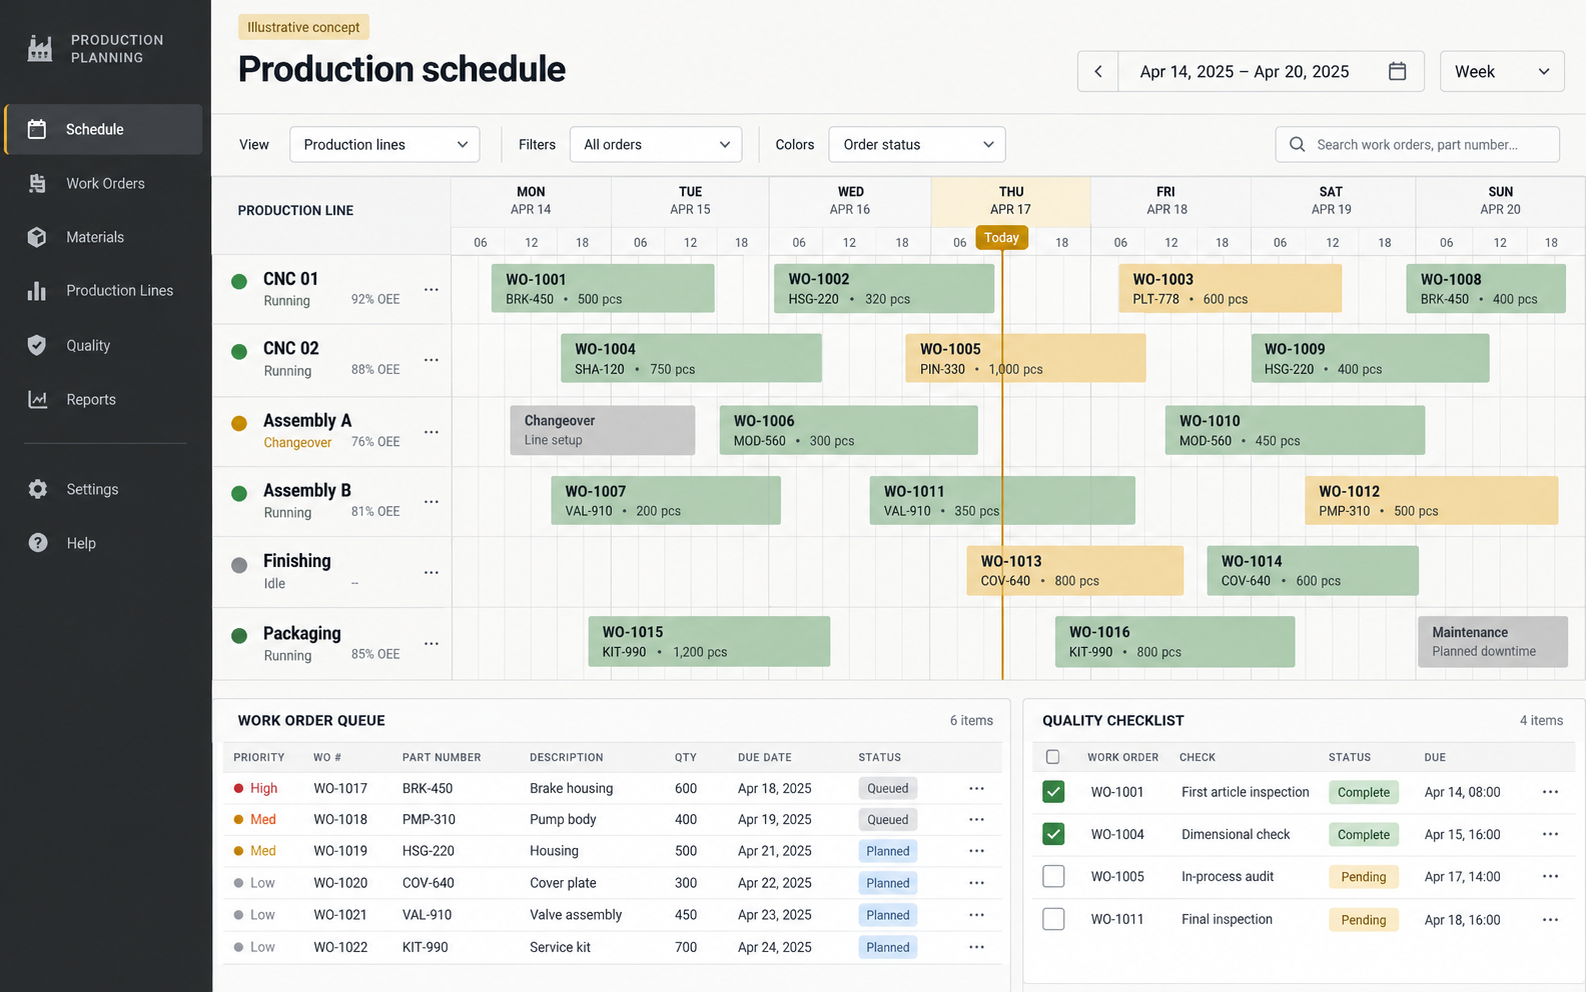The height and width of the screenshot is (992, 1586).
Task: Open actions for WO-1001 checklist item
Action: [1550, 792]
